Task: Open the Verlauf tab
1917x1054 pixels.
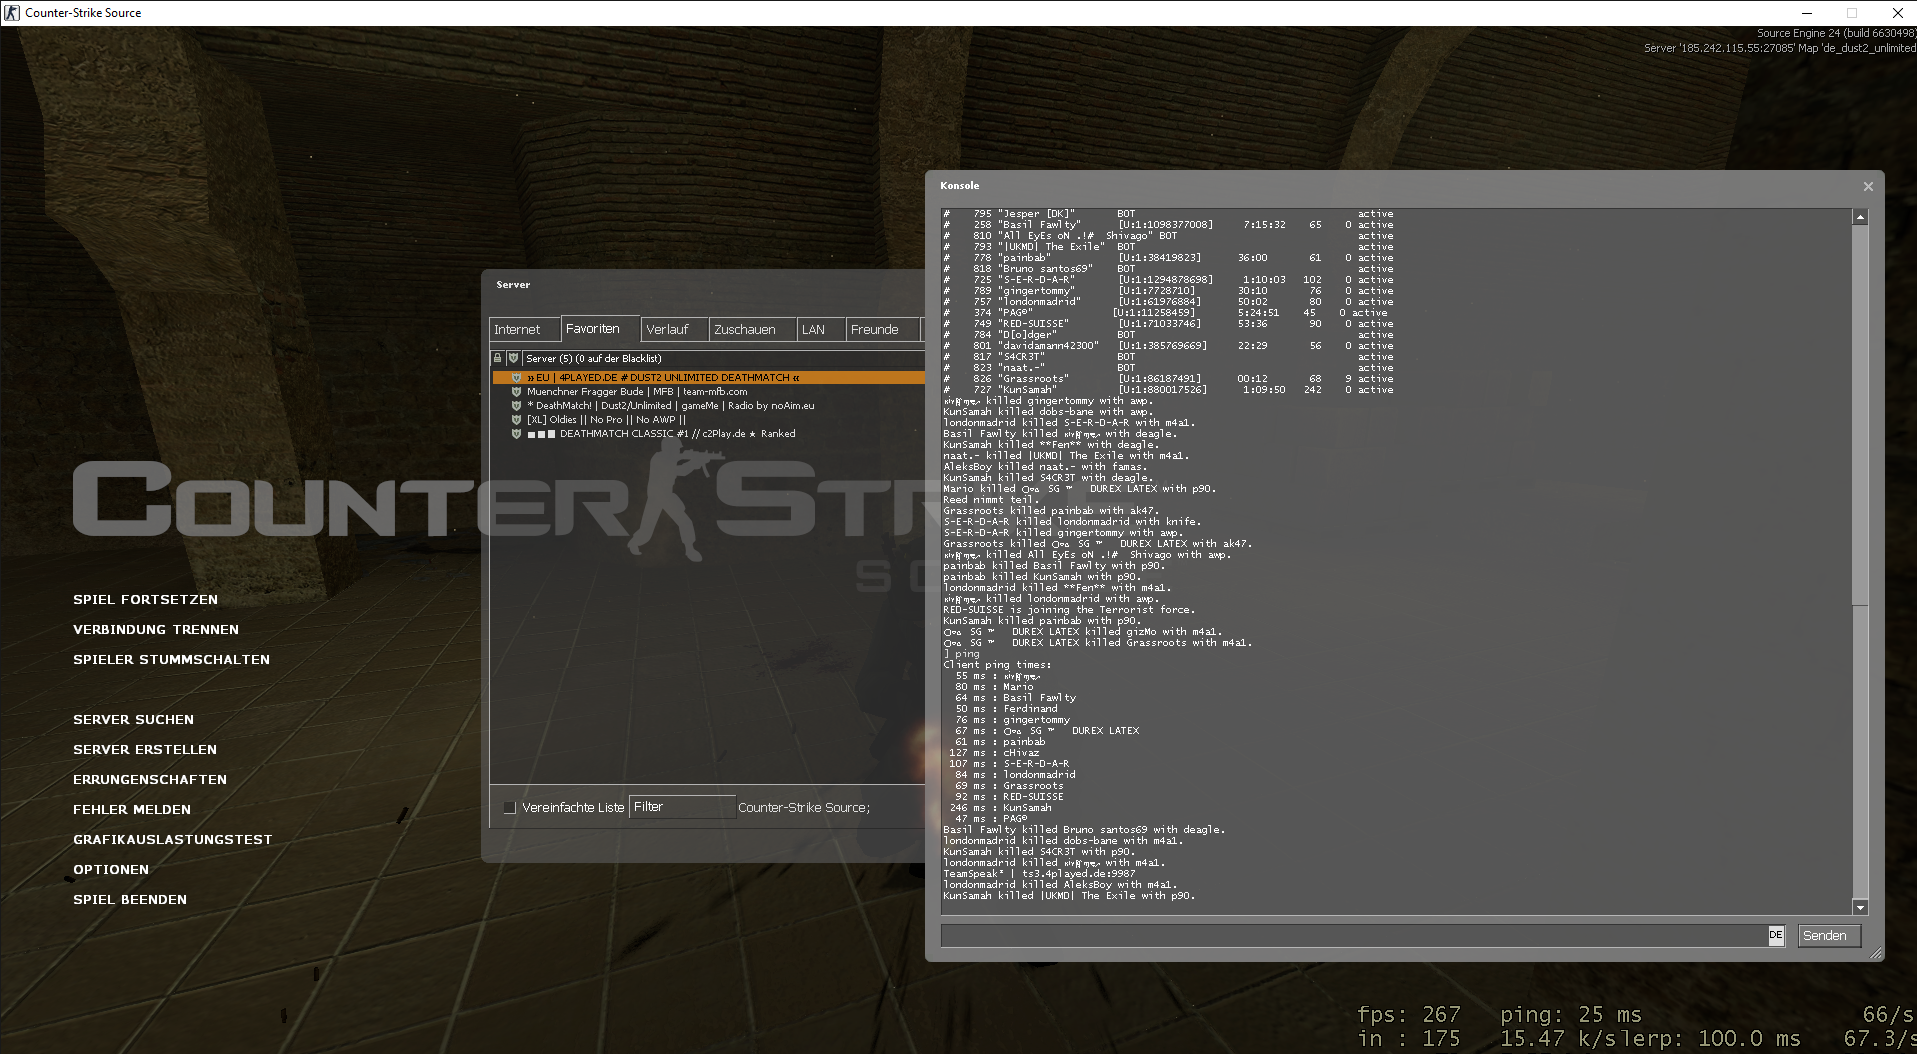Action: tap(674, 329)
